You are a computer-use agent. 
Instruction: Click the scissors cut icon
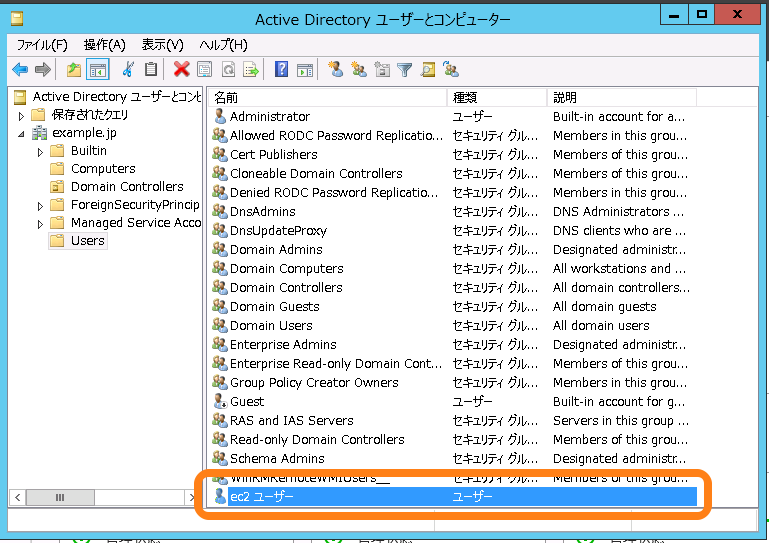(x=128, y=70)
